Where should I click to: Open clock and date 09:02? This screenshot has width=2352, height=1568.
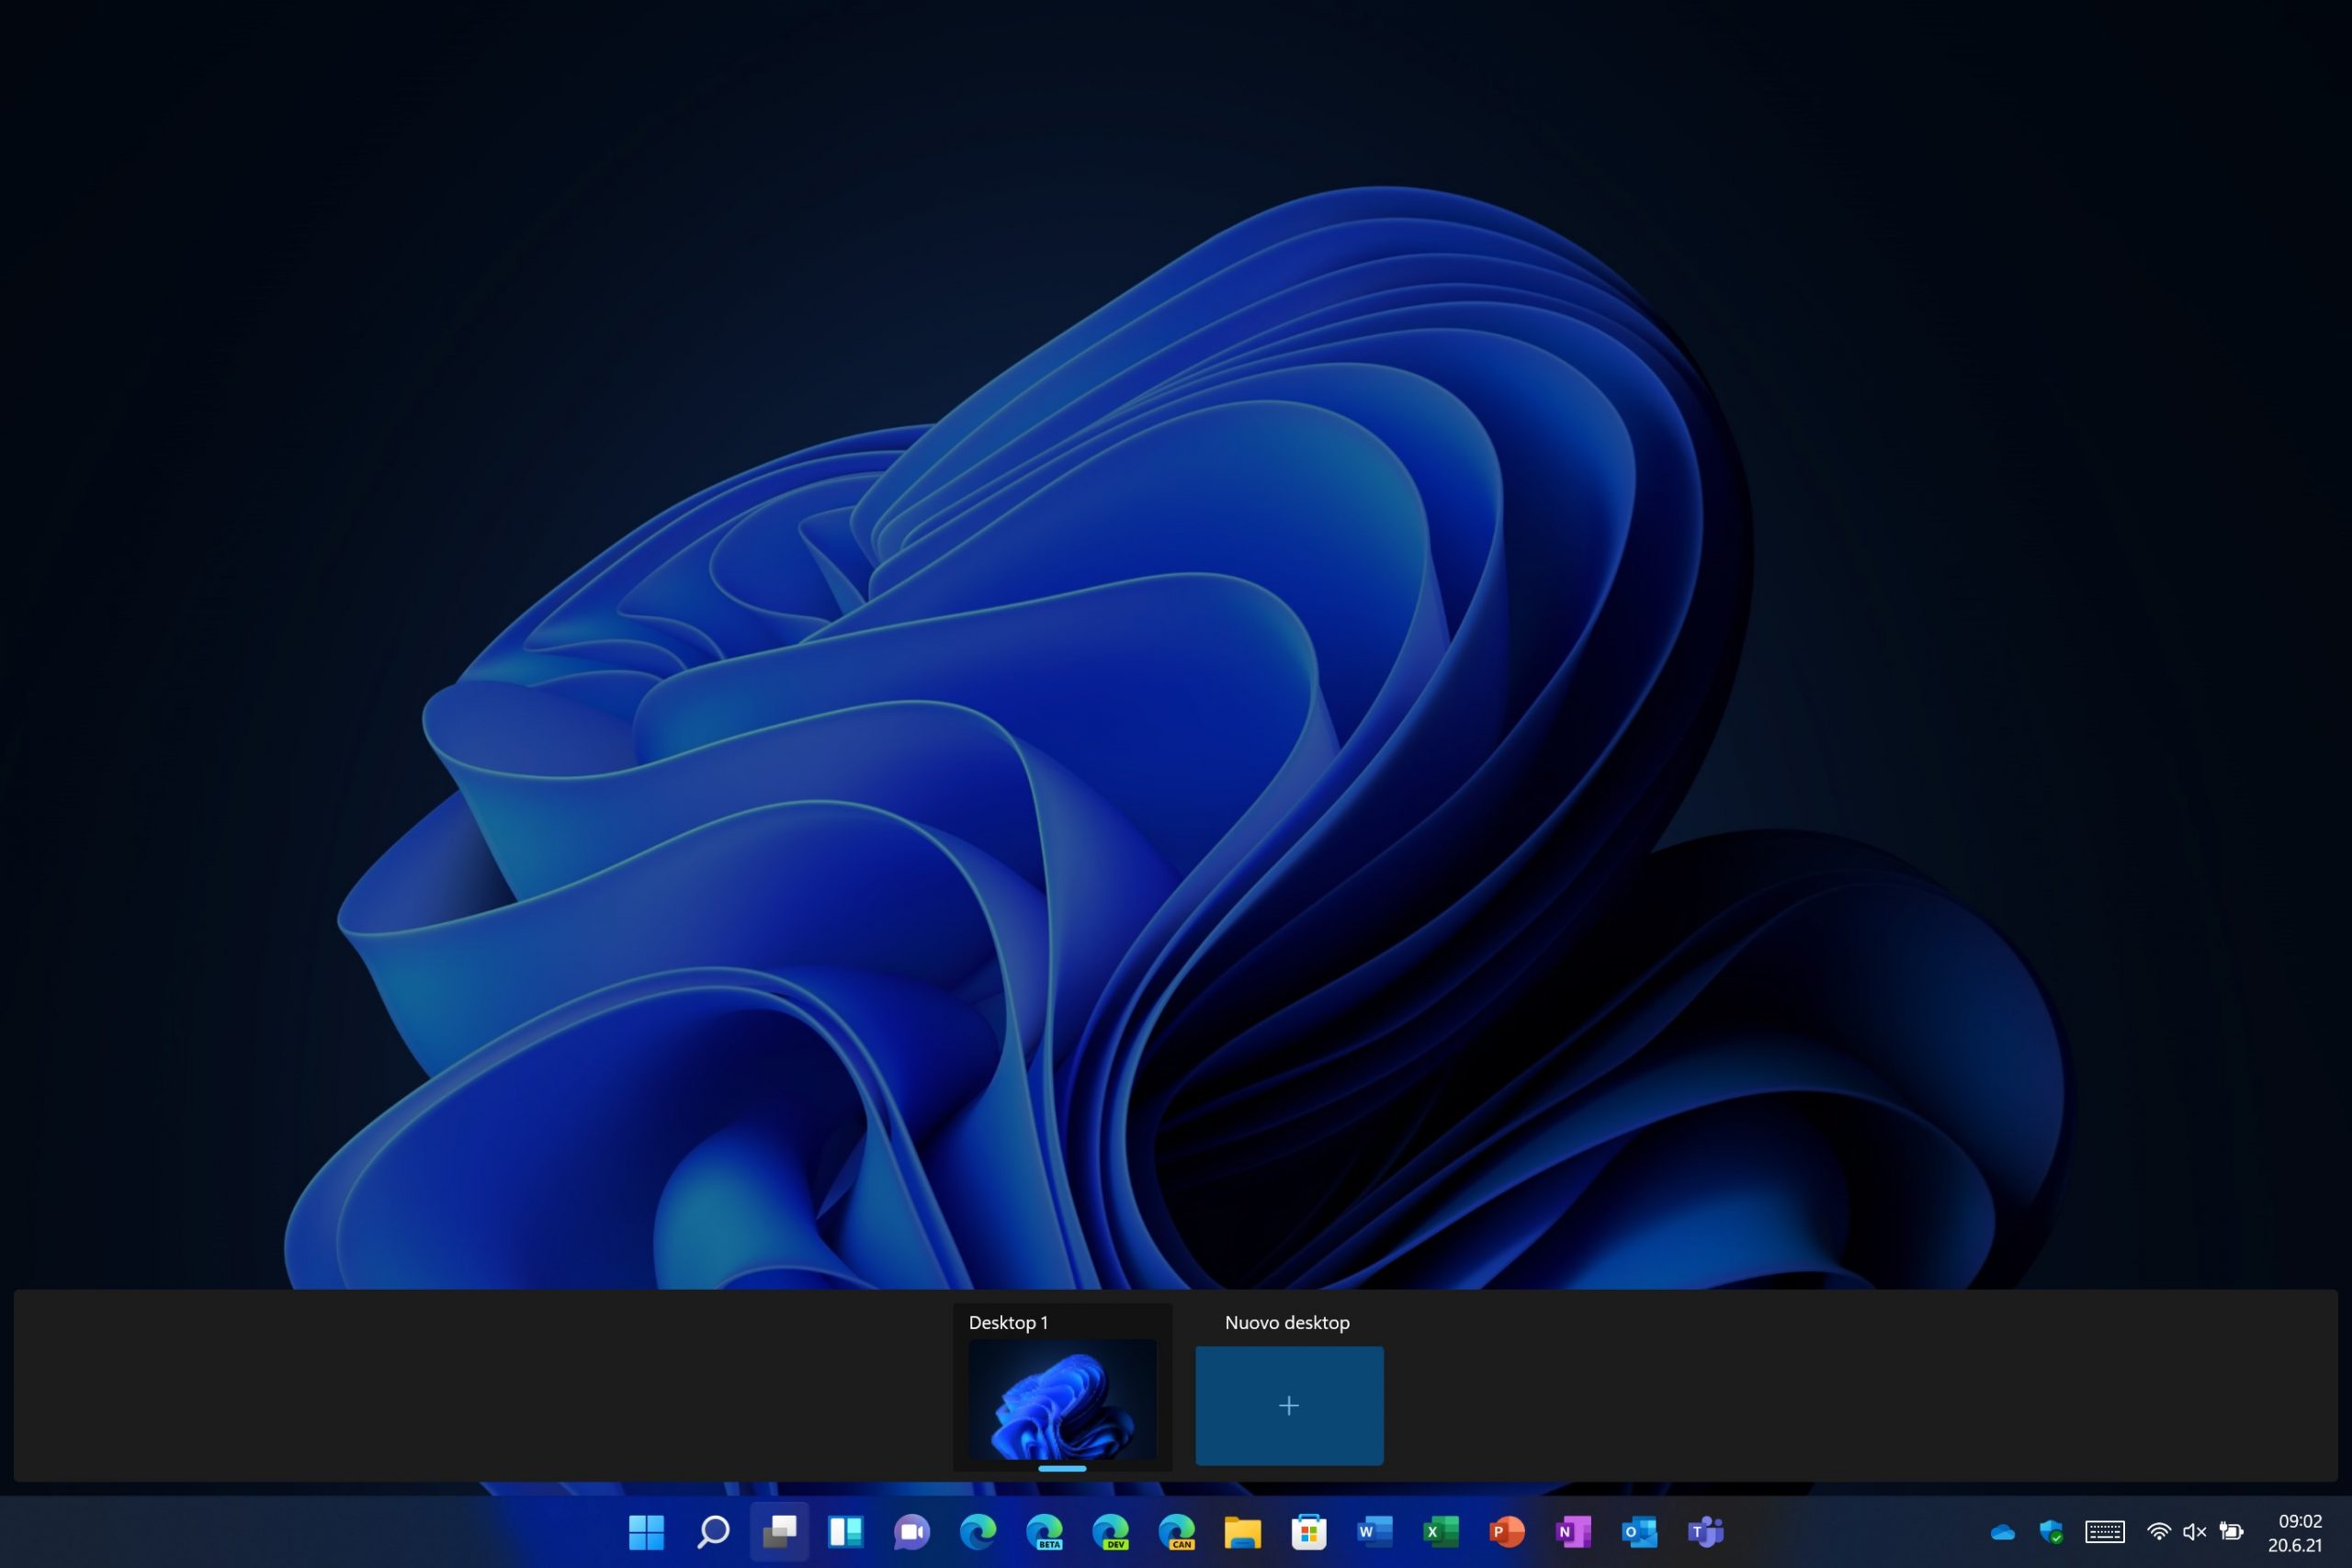2294,1532
